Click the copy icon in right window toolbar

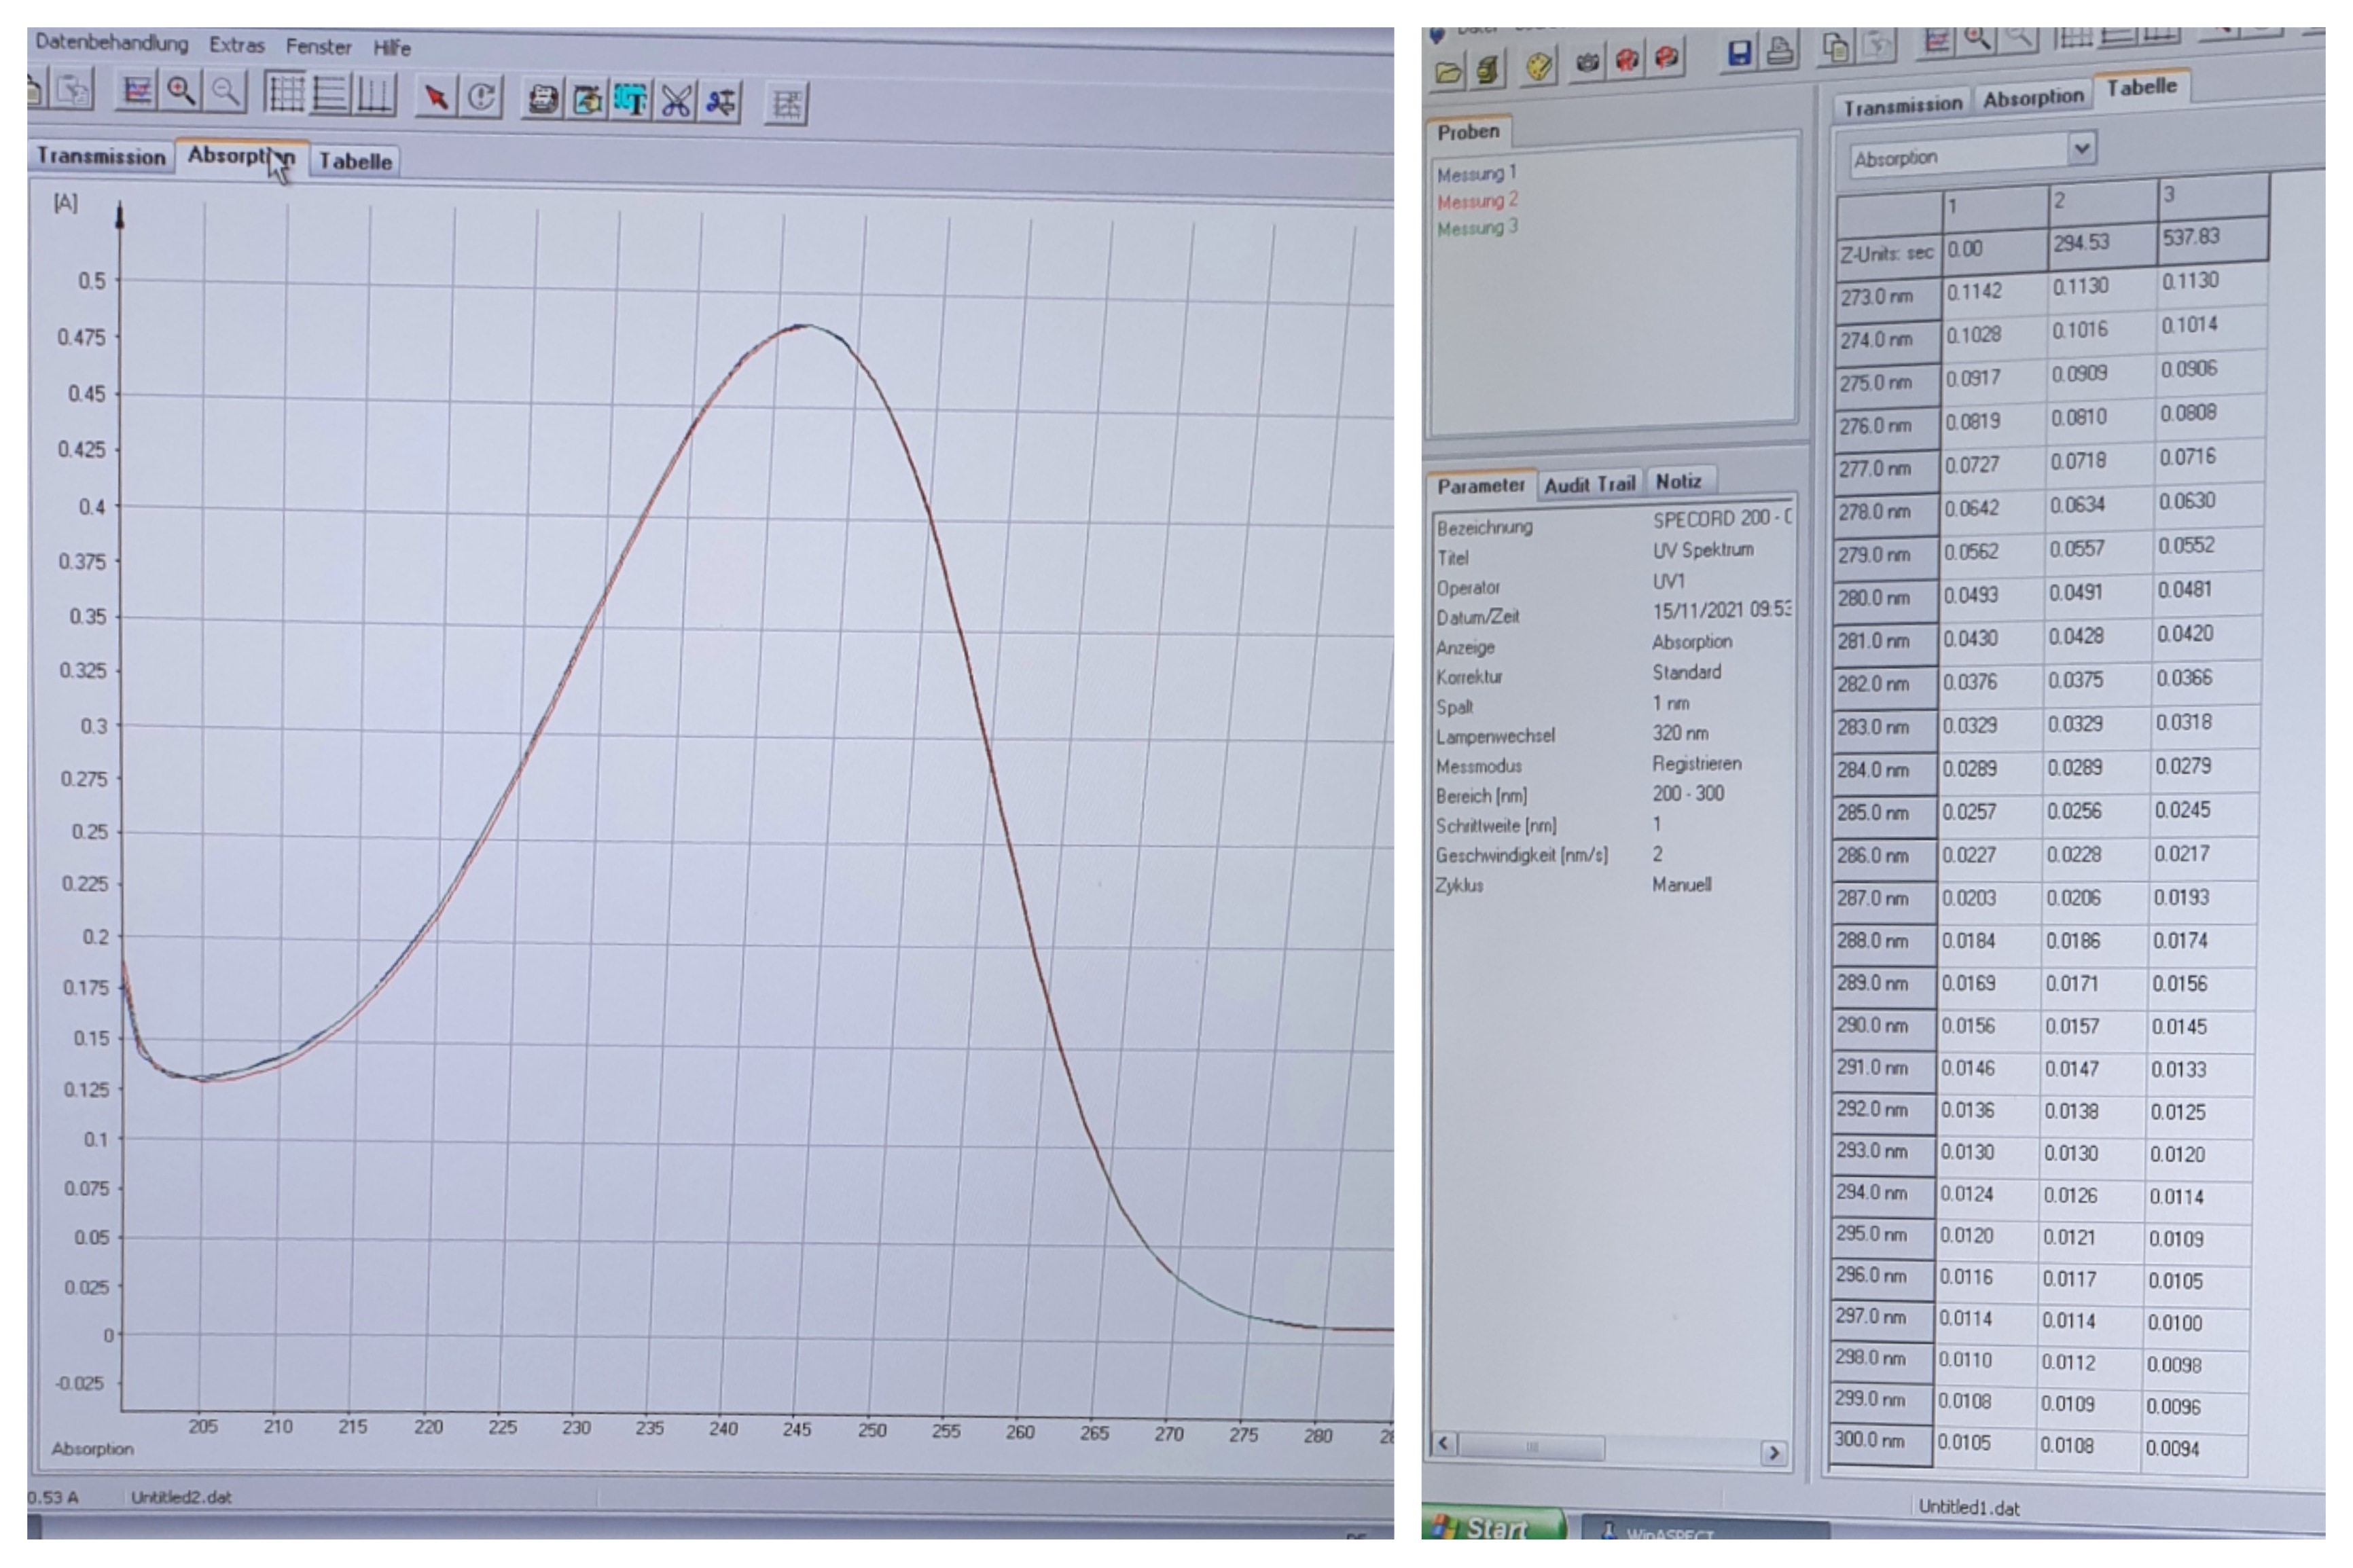[1836, 47]
